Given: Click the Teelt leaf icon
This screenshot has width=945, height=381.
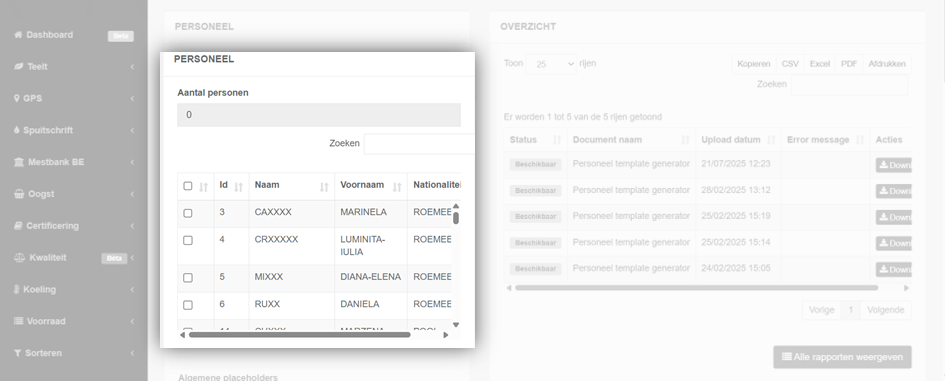Looking at the screenshot, I should (x=18, y=67).
